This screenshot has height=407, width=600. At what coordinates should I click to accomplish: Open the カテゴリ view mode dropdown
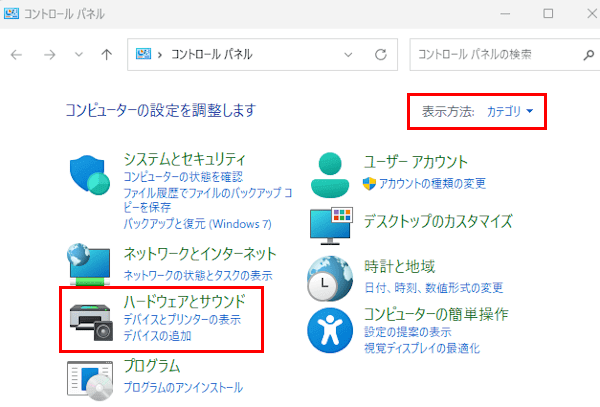point(510,111)
